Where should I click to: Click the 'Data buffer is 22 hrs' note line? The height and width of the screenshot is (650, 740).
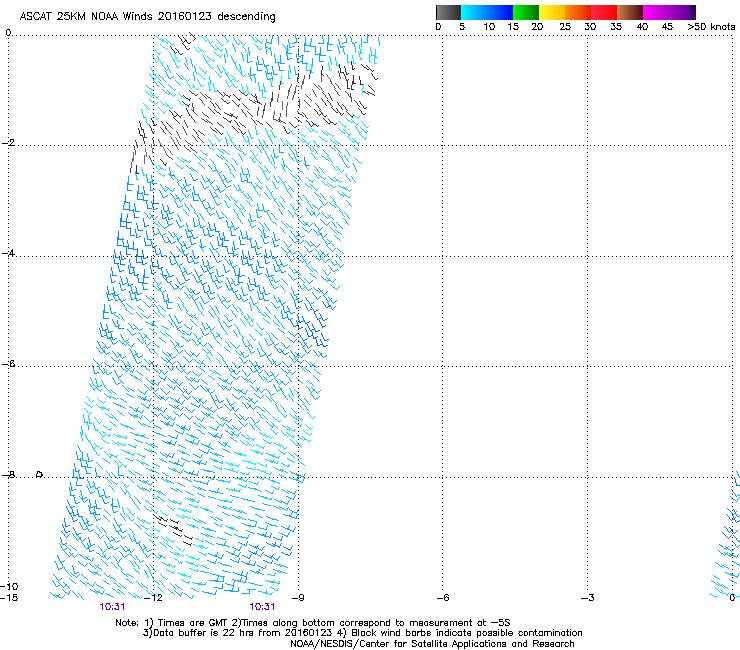pos(362,633)
